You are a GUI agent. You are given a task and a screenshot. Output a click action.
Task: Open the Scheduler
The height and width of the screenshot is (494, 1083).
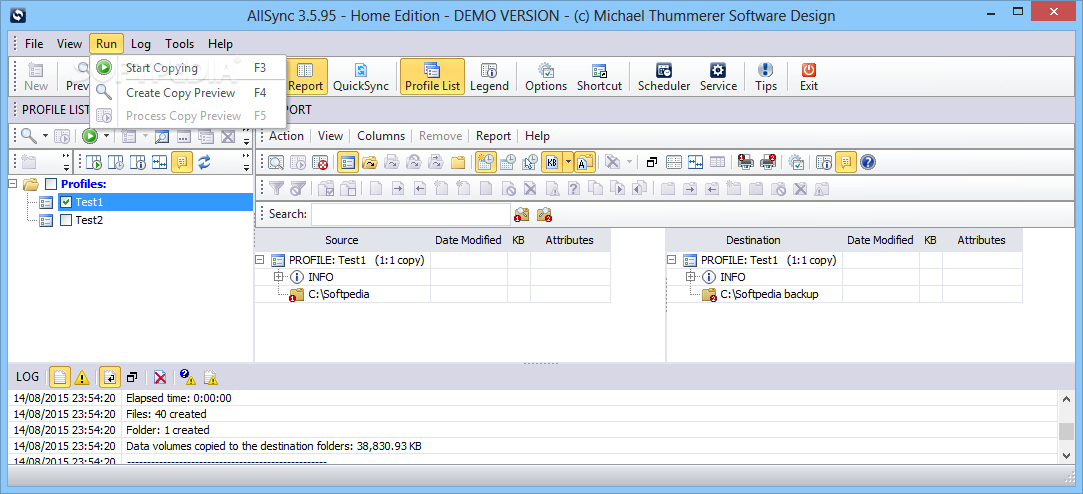pos(664,77)
